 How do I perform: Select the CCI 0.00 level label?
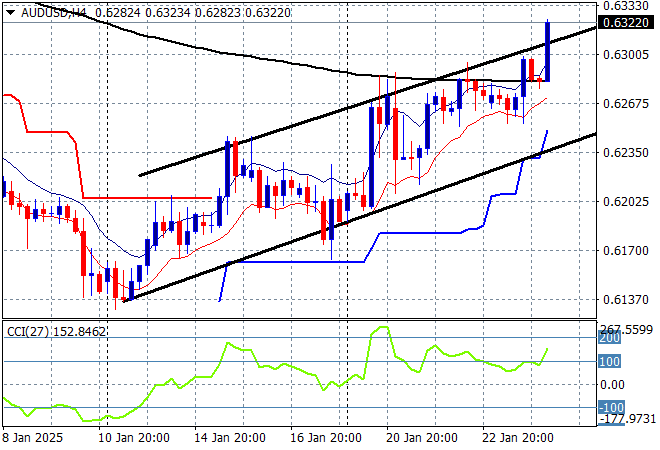(x=612, y=384)
